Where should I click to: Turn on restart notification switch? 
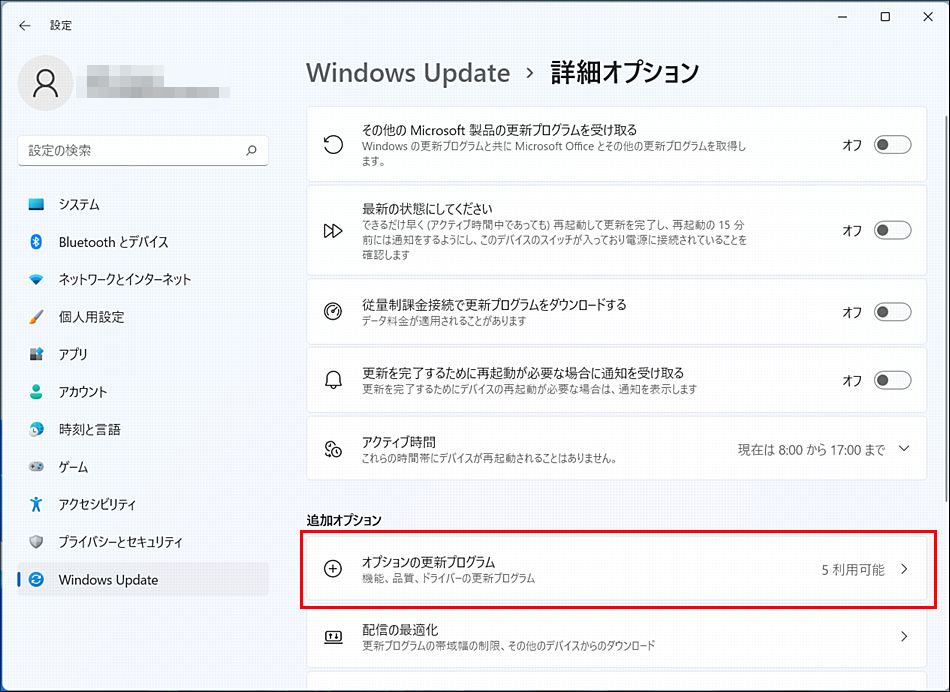click(892, 381)
